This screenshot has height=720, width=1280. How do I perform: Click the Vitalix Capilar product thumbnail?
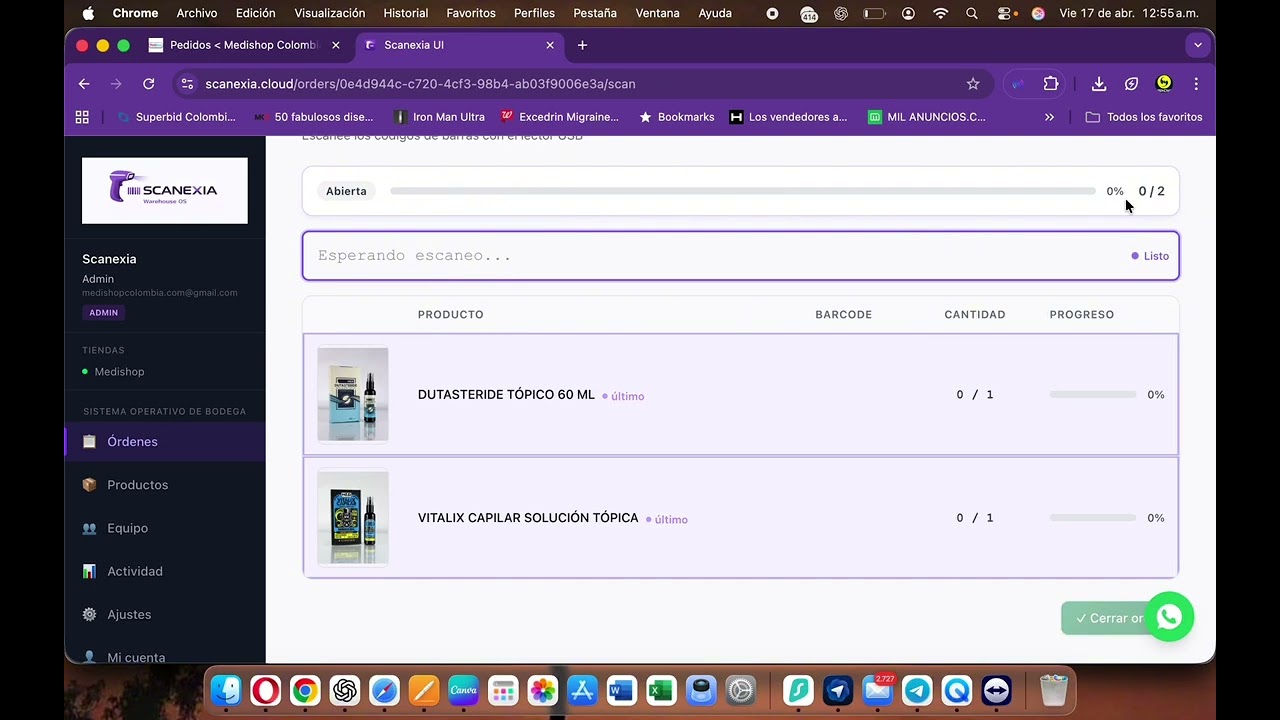click(x=353, y=518)
